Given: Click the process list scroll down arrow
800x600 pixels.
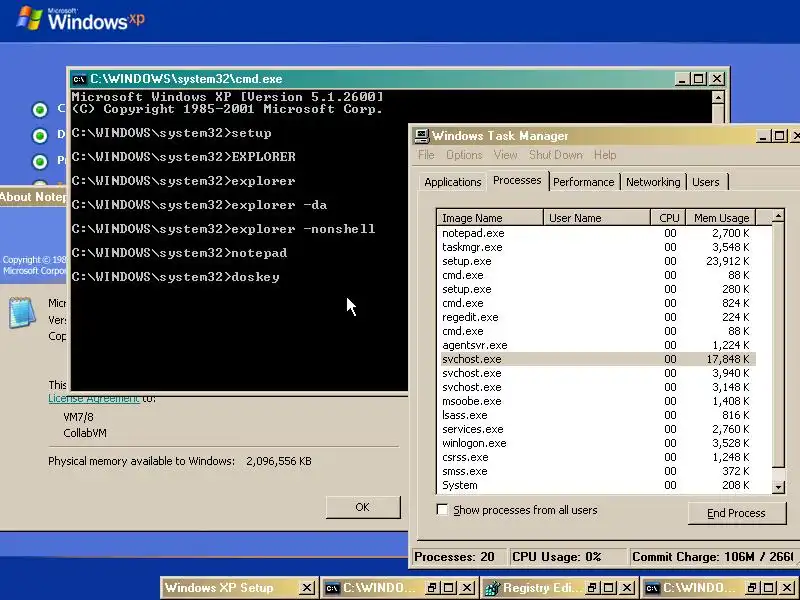Looking at the screenshot, I should tap(778, 487).
